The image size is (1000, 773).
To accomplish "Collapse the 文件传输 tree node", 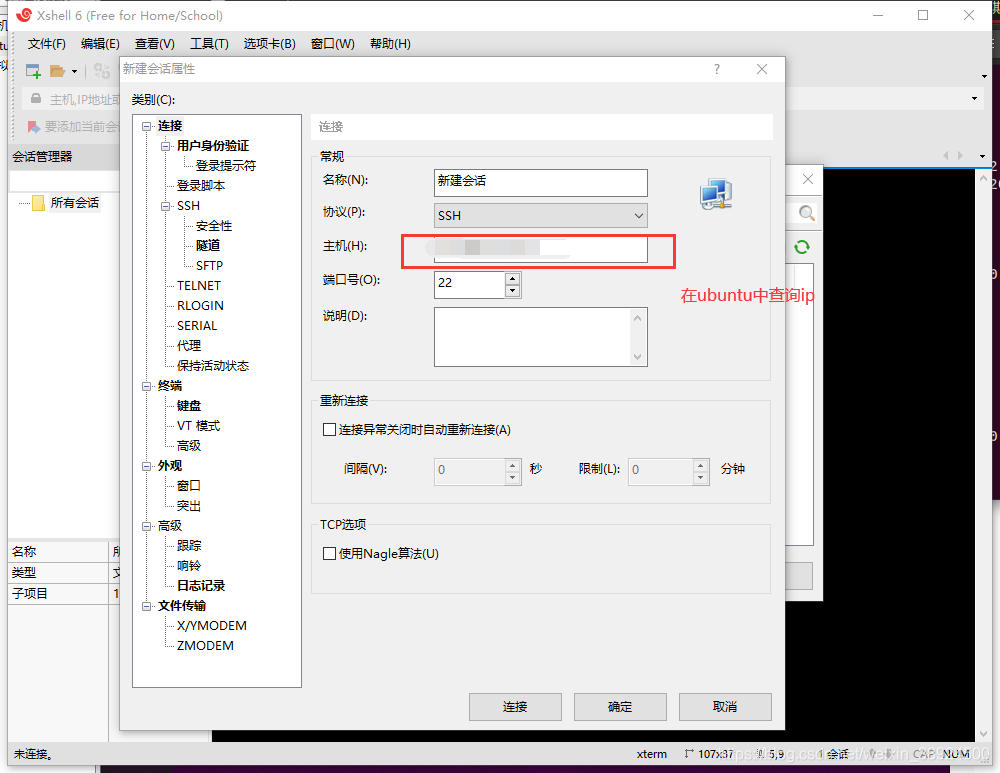I will (147, 606).
